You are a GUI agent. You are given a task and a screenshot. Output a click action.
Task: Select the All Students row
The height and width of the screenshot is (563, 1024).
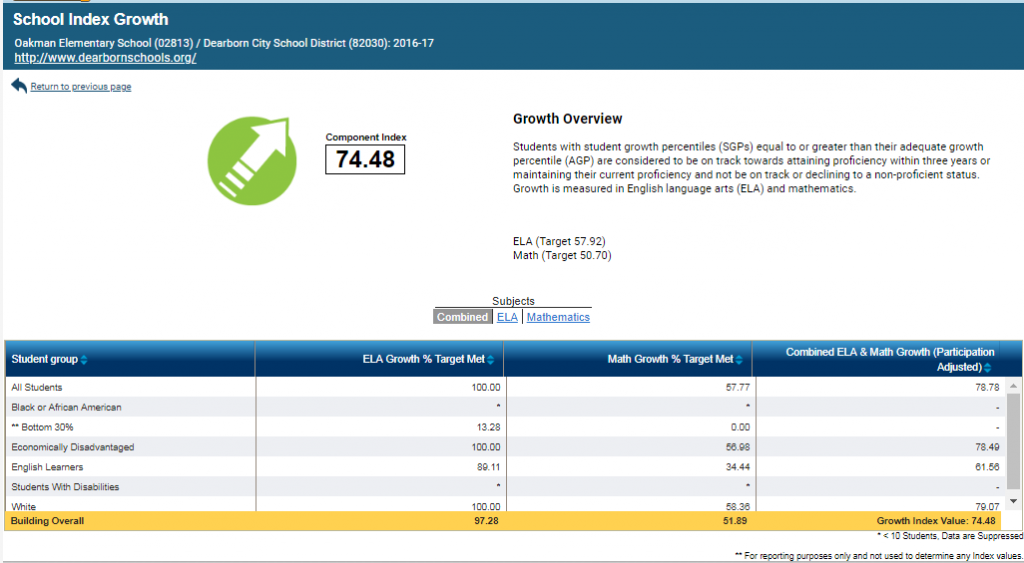click(36, 387)
